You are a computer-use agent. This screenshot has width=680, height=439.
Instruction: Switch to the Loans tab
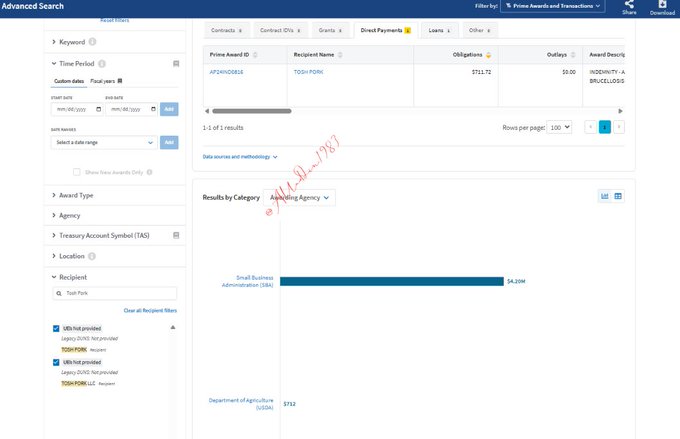pos(435,30)
